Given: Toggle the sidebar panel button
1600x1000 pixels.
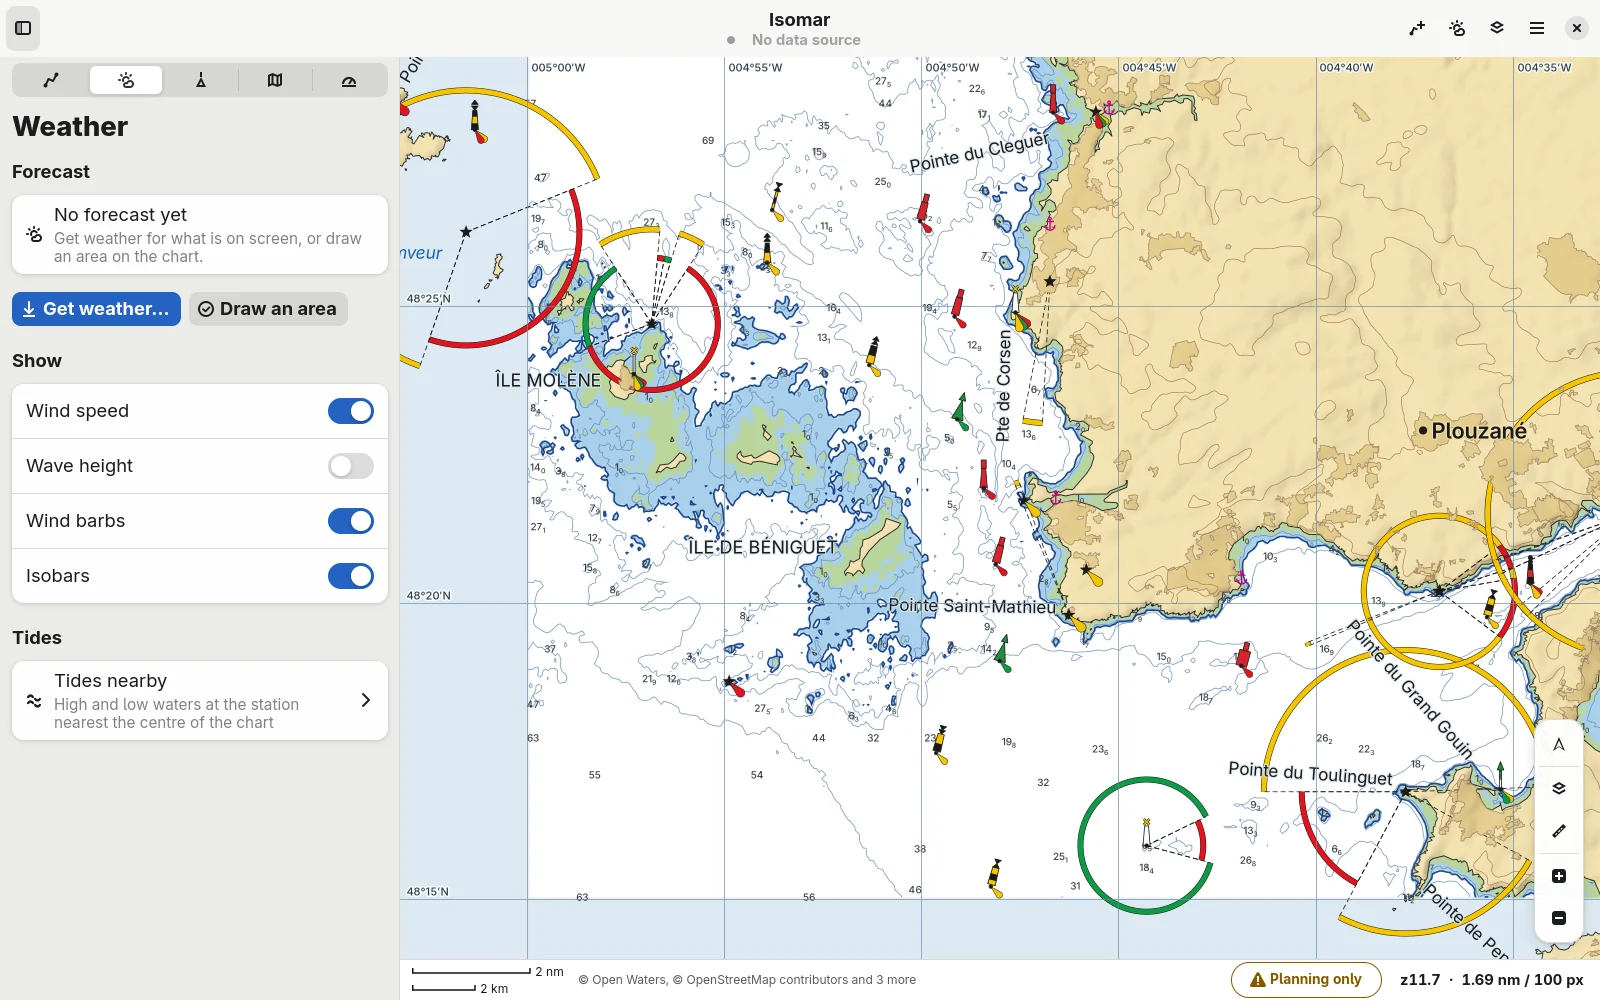Looking at the screenshot, I should [x=23, y=28].
